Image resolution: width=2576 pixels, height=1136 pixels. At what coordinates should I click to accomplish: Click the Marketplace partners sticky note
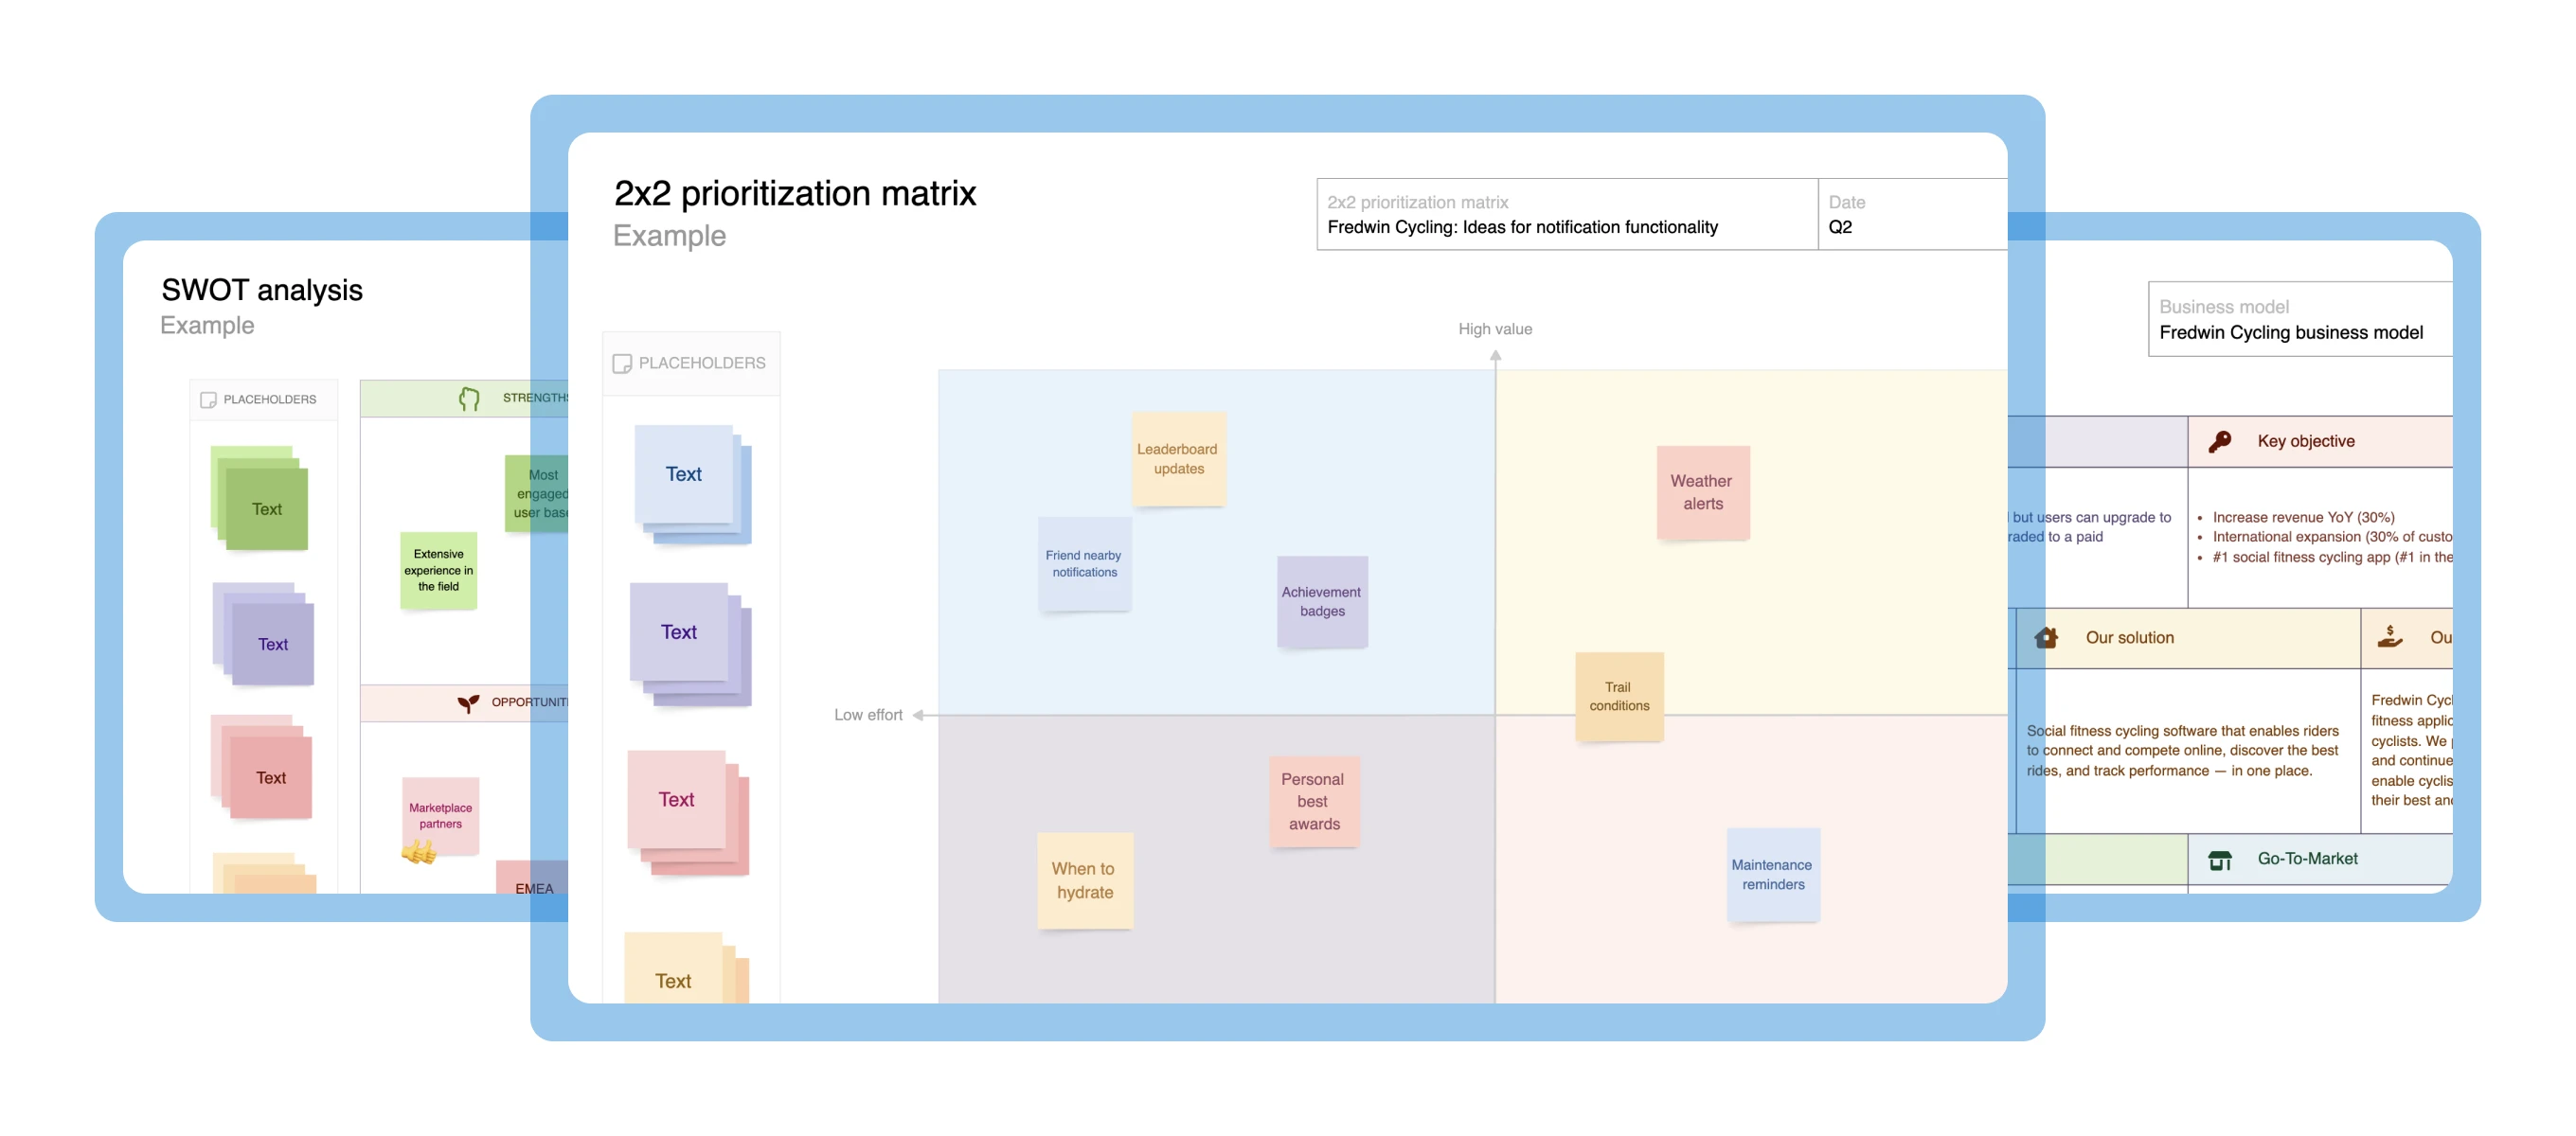[x=440, y=815]
